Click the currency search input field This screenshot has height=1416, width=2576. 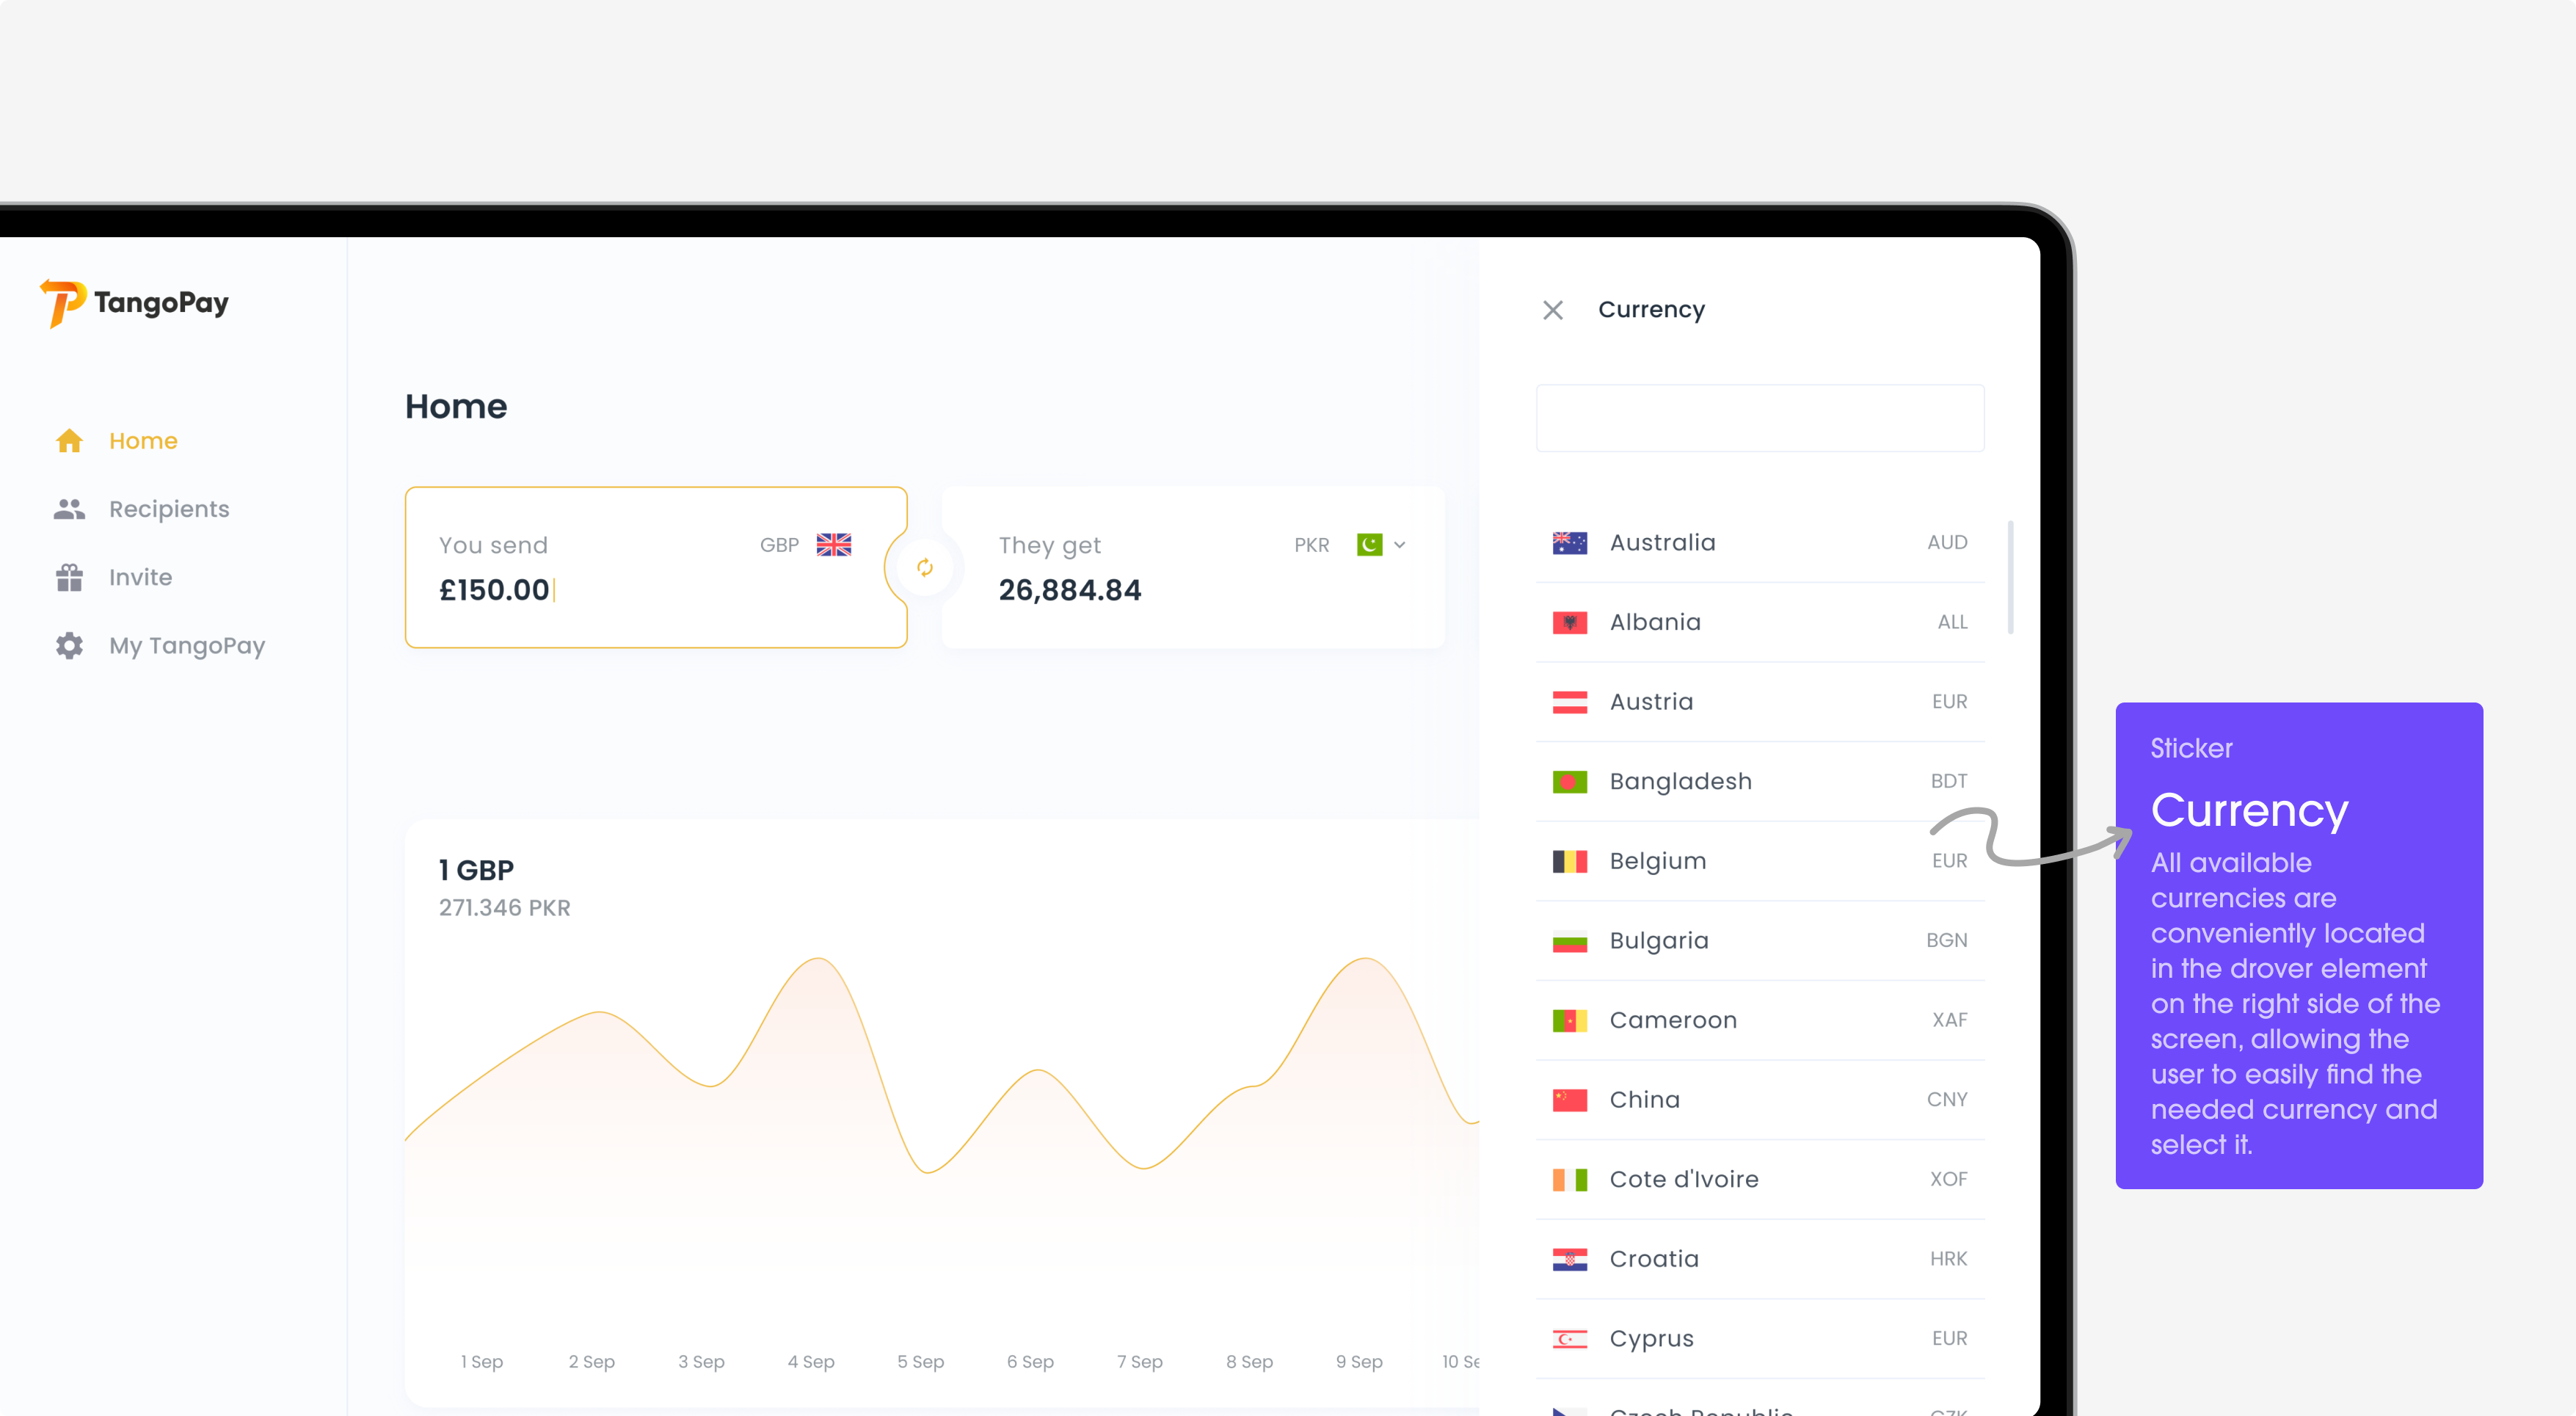(x=1760, y=418)
